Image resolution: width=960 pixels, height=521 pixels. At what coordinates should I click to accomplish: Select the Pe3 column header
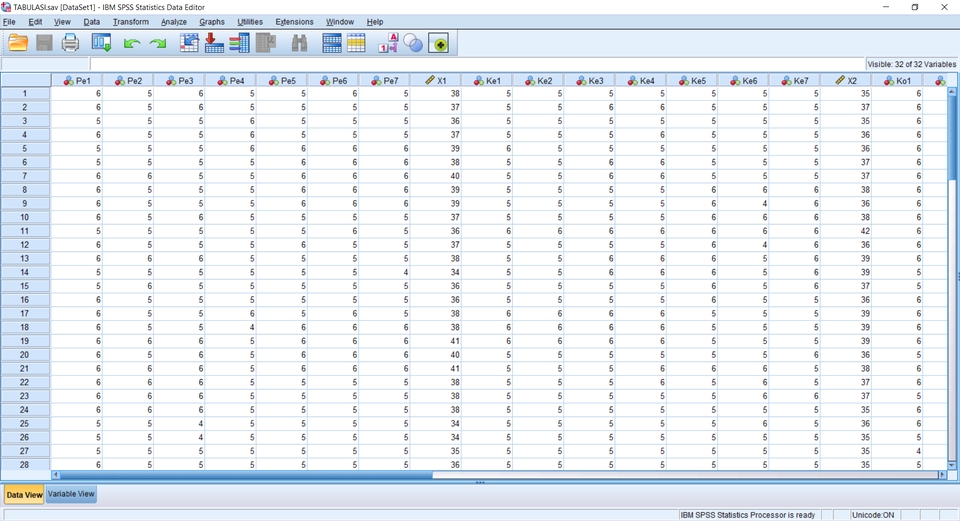point(179,80)
